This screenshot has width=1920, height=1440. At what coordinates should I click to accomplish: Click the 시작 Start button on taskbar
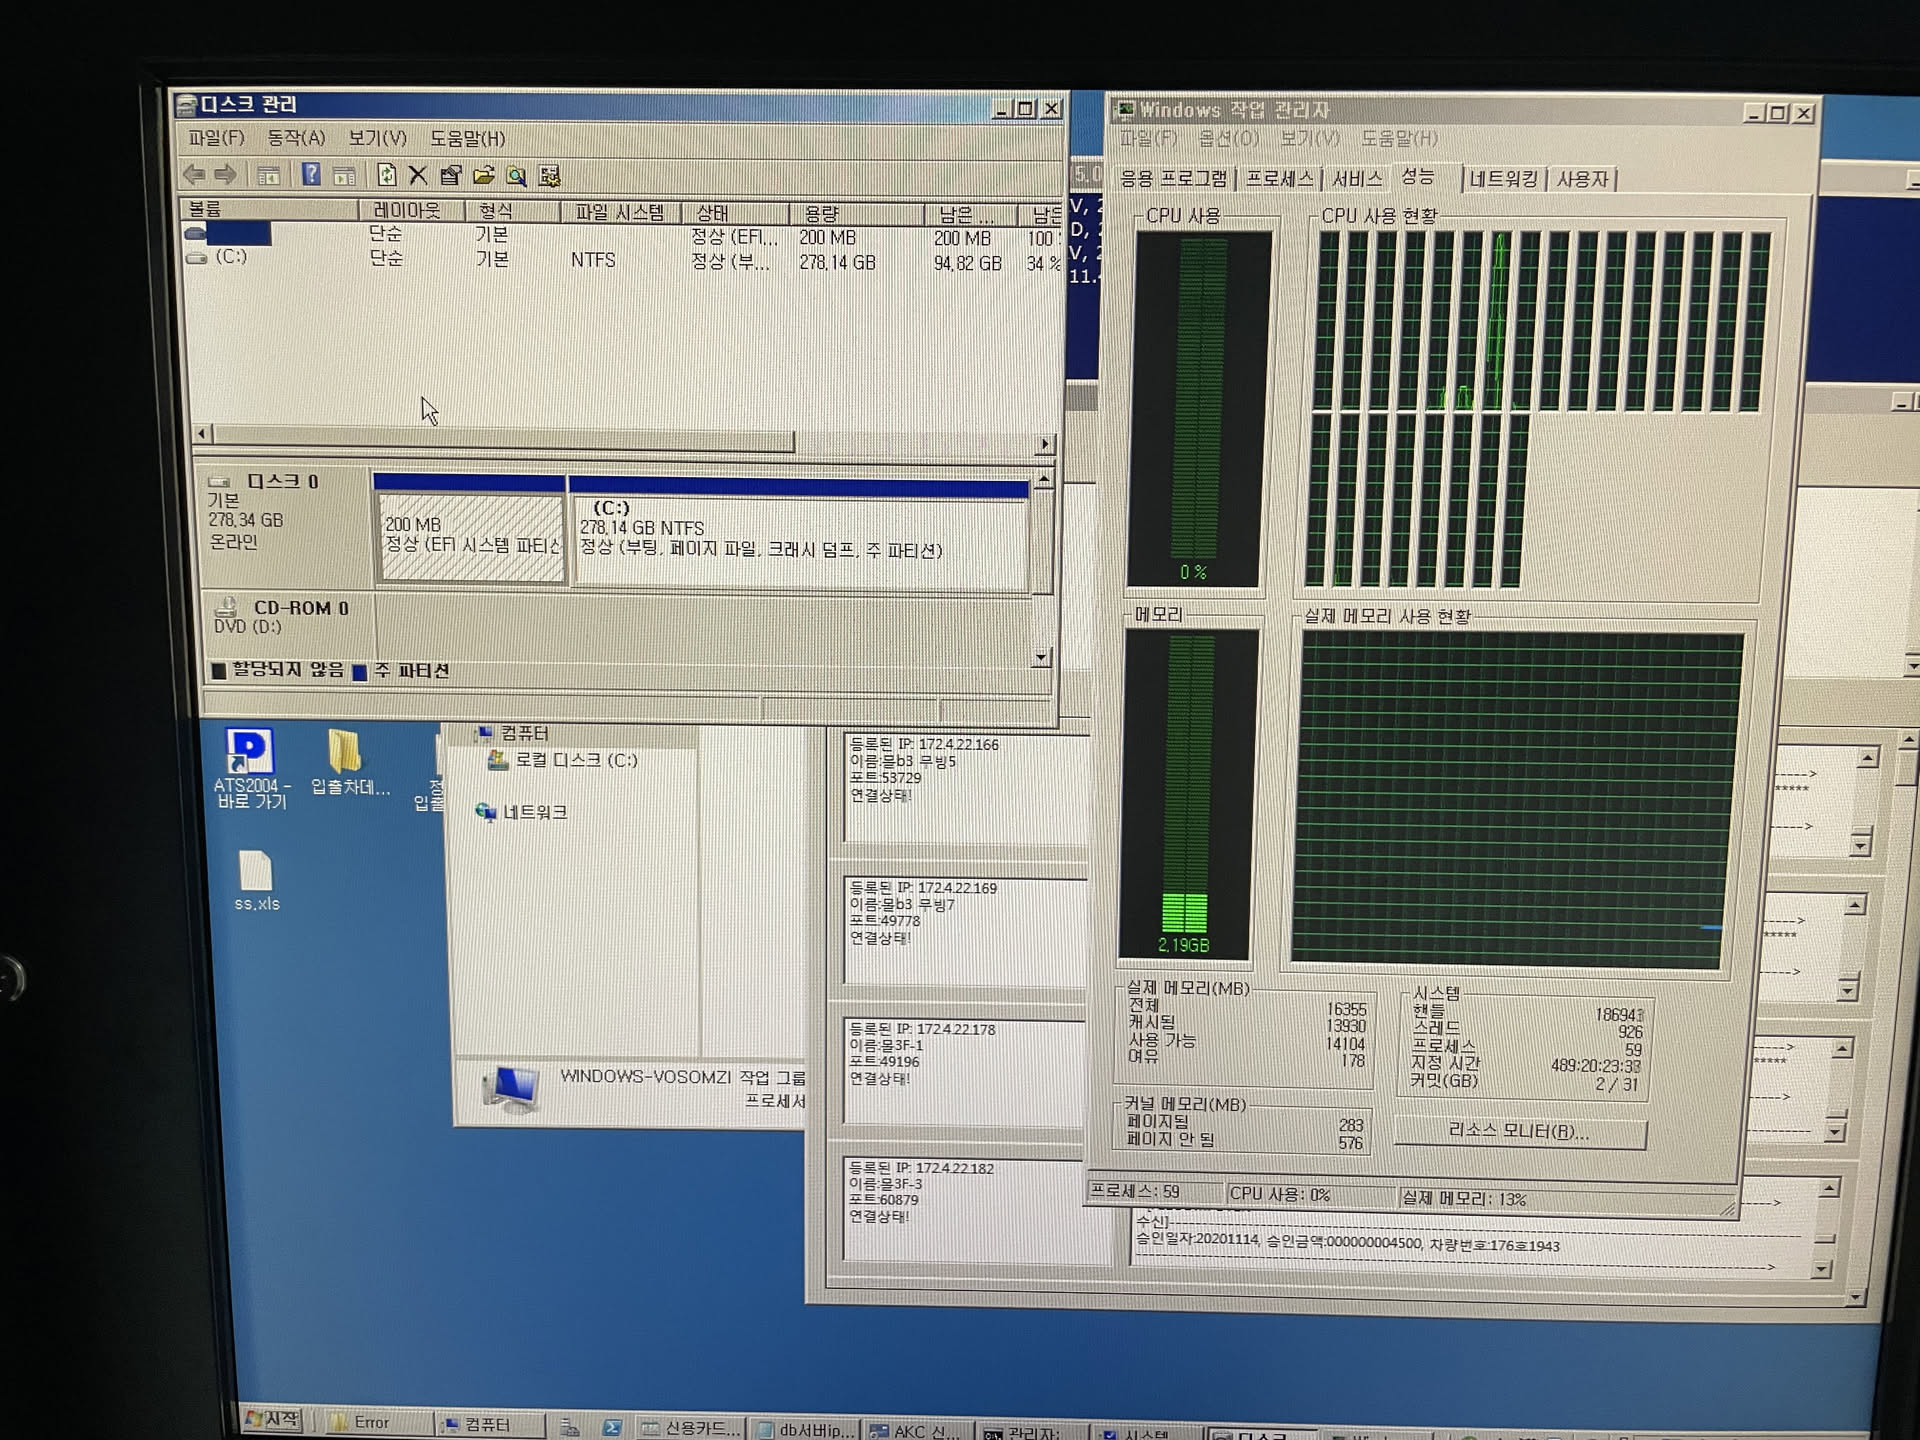[273, 1419]
